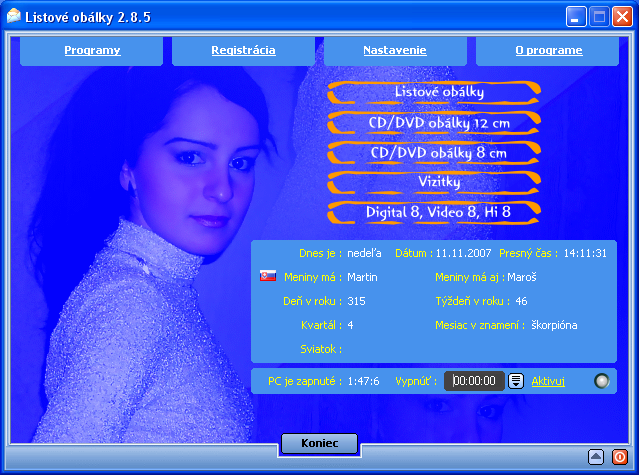This screenshot has height=475, width=639.
Task: Open the Vizitky module
Action: coord(434,183)
